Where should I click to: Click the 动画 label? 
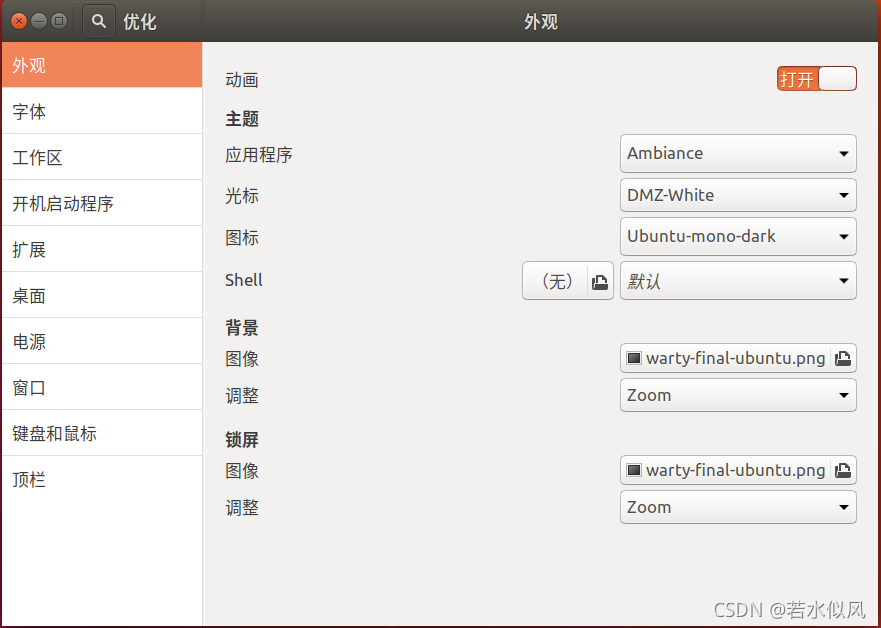pos(242,80)
